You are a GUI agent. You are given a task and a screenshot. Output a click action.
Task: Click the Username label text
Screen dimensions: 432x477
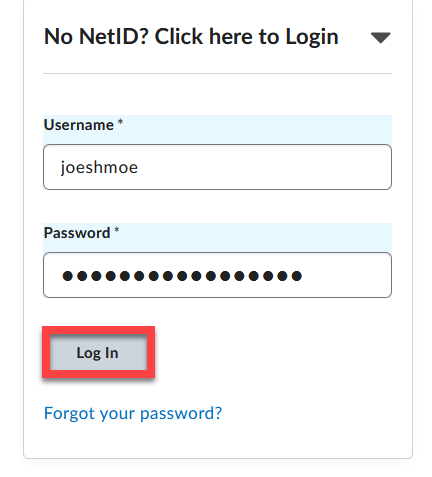point(79,125)
